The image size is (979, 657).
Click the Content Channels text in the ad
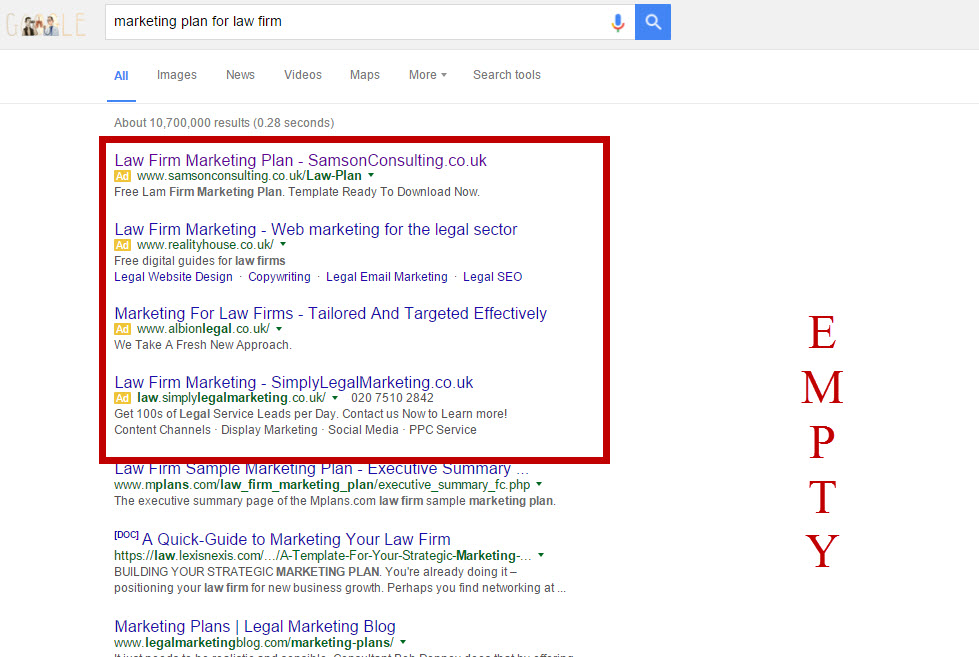(x=162, y=430)
